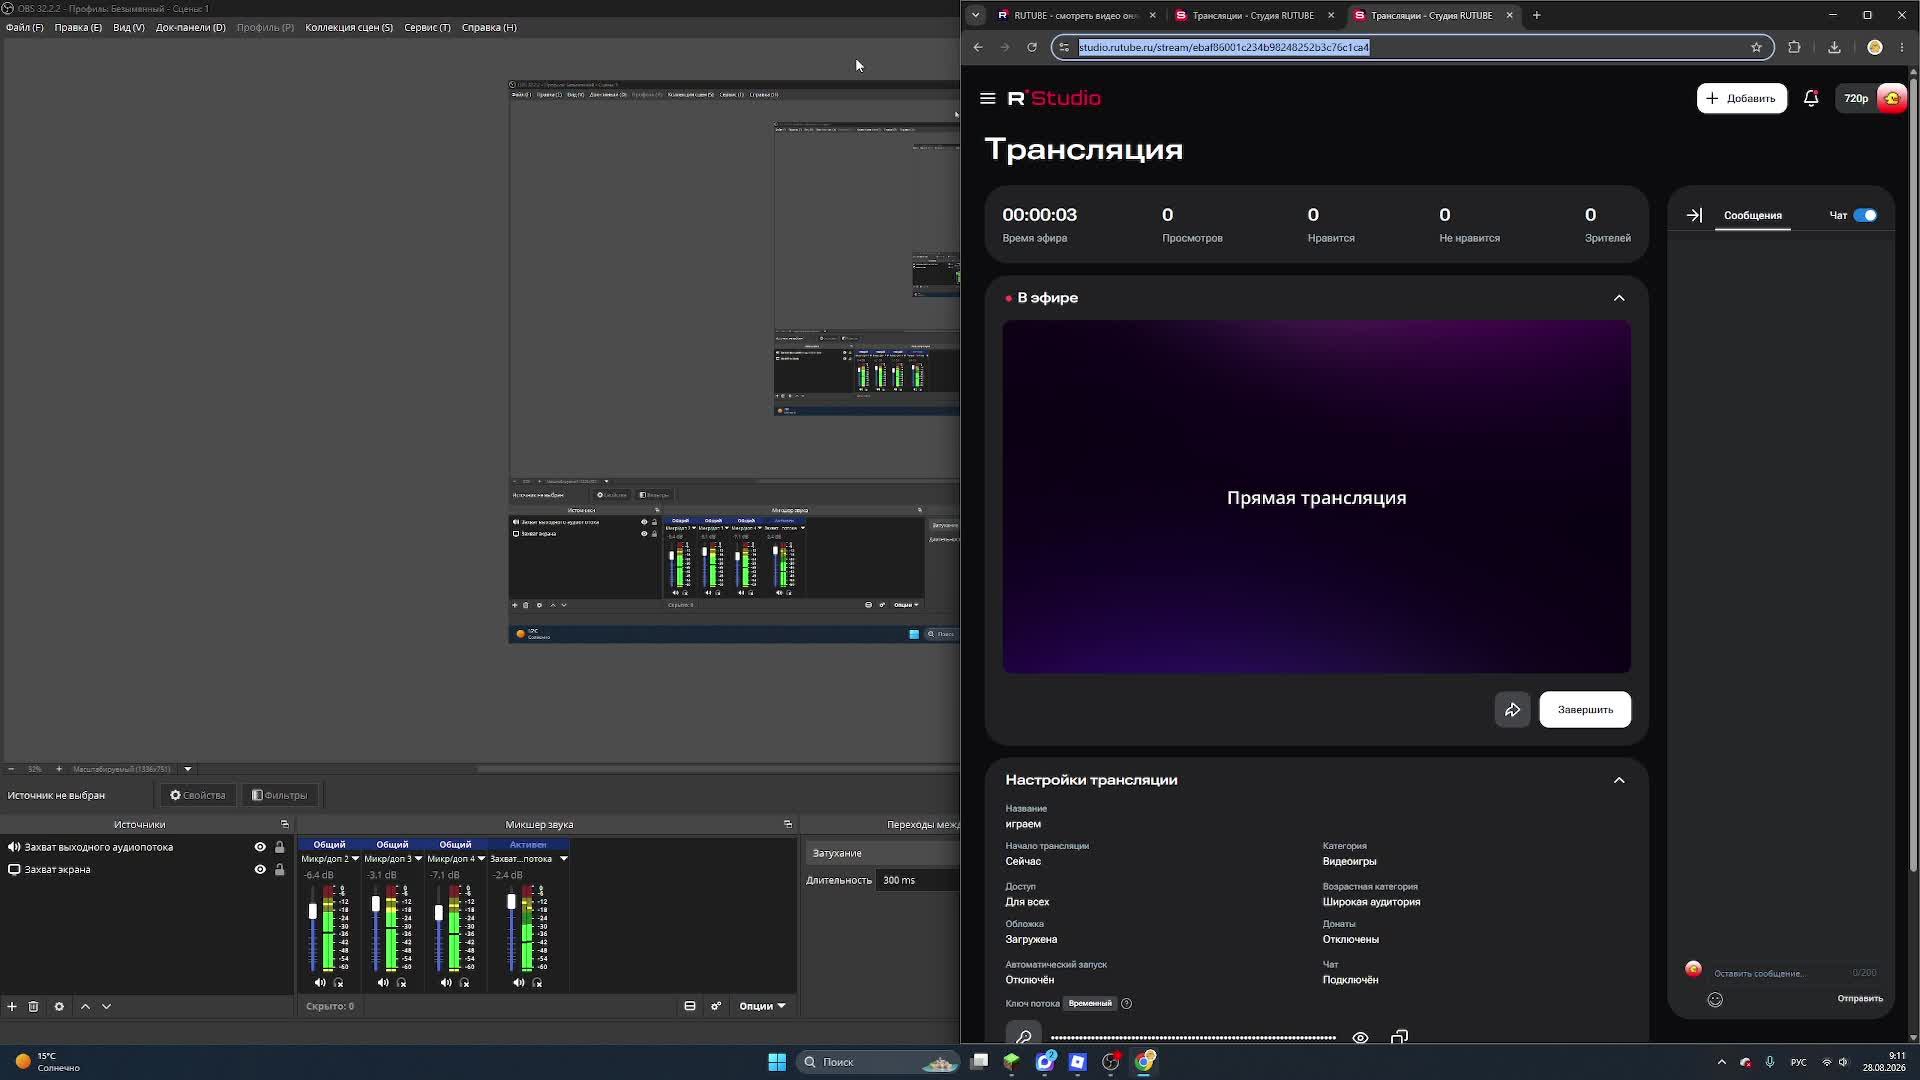Reveal the stream key with eye icon

click(1360, 1037)
